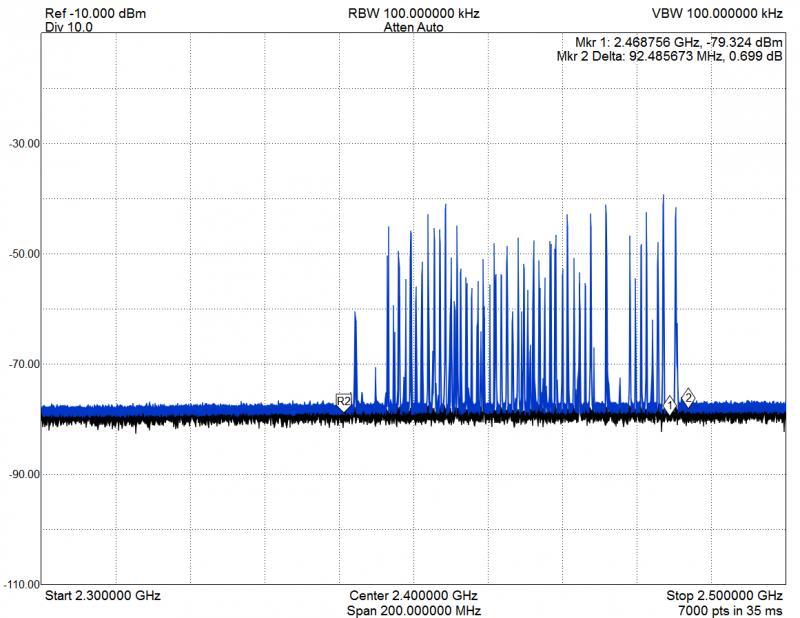Click the Span 200.000000 MHz label
Image resolution: width=800 pixels, height=618 pixels.
pos(413,610)
